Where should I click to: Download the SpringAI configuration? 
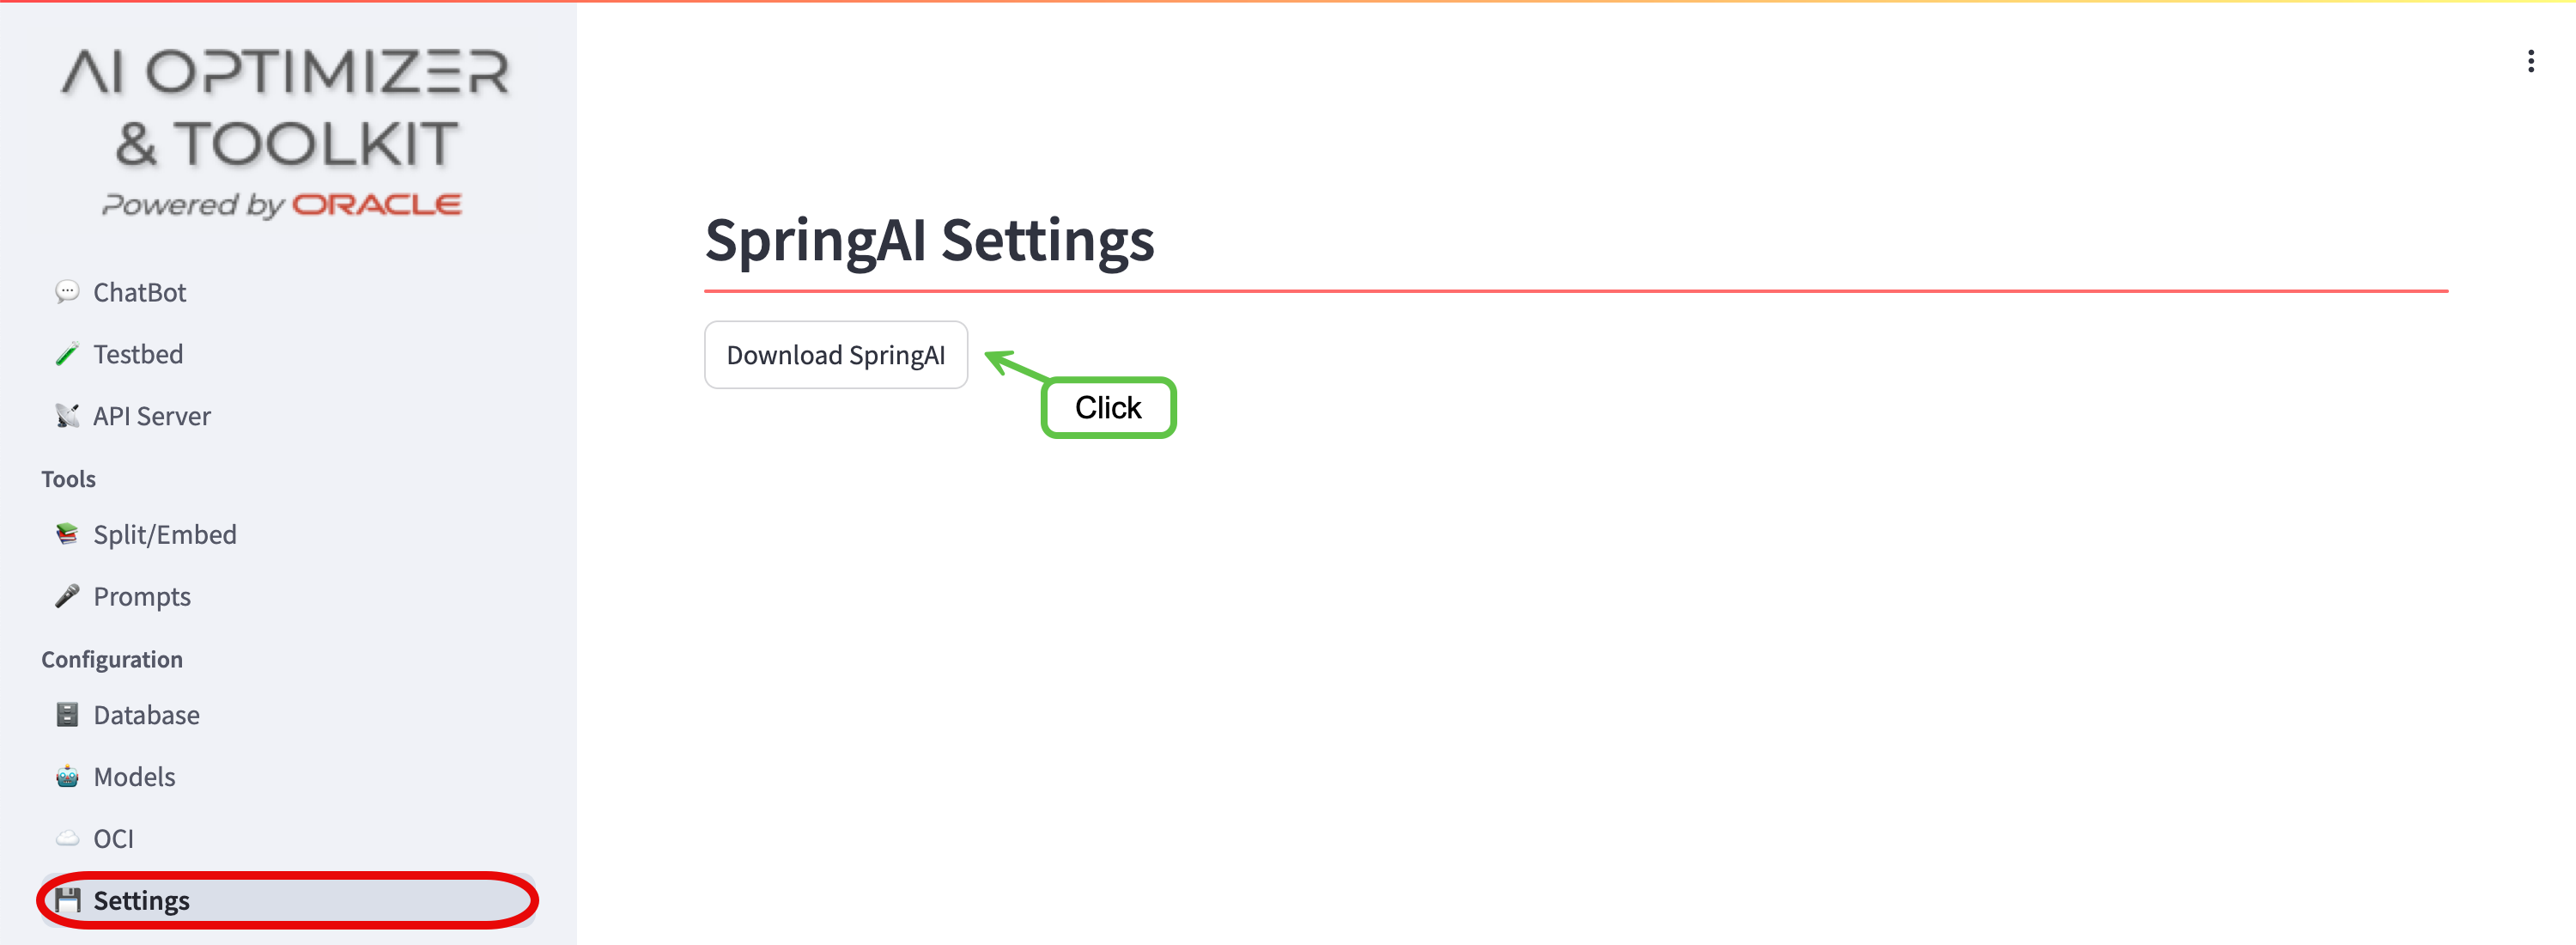[x=836, y=355]
